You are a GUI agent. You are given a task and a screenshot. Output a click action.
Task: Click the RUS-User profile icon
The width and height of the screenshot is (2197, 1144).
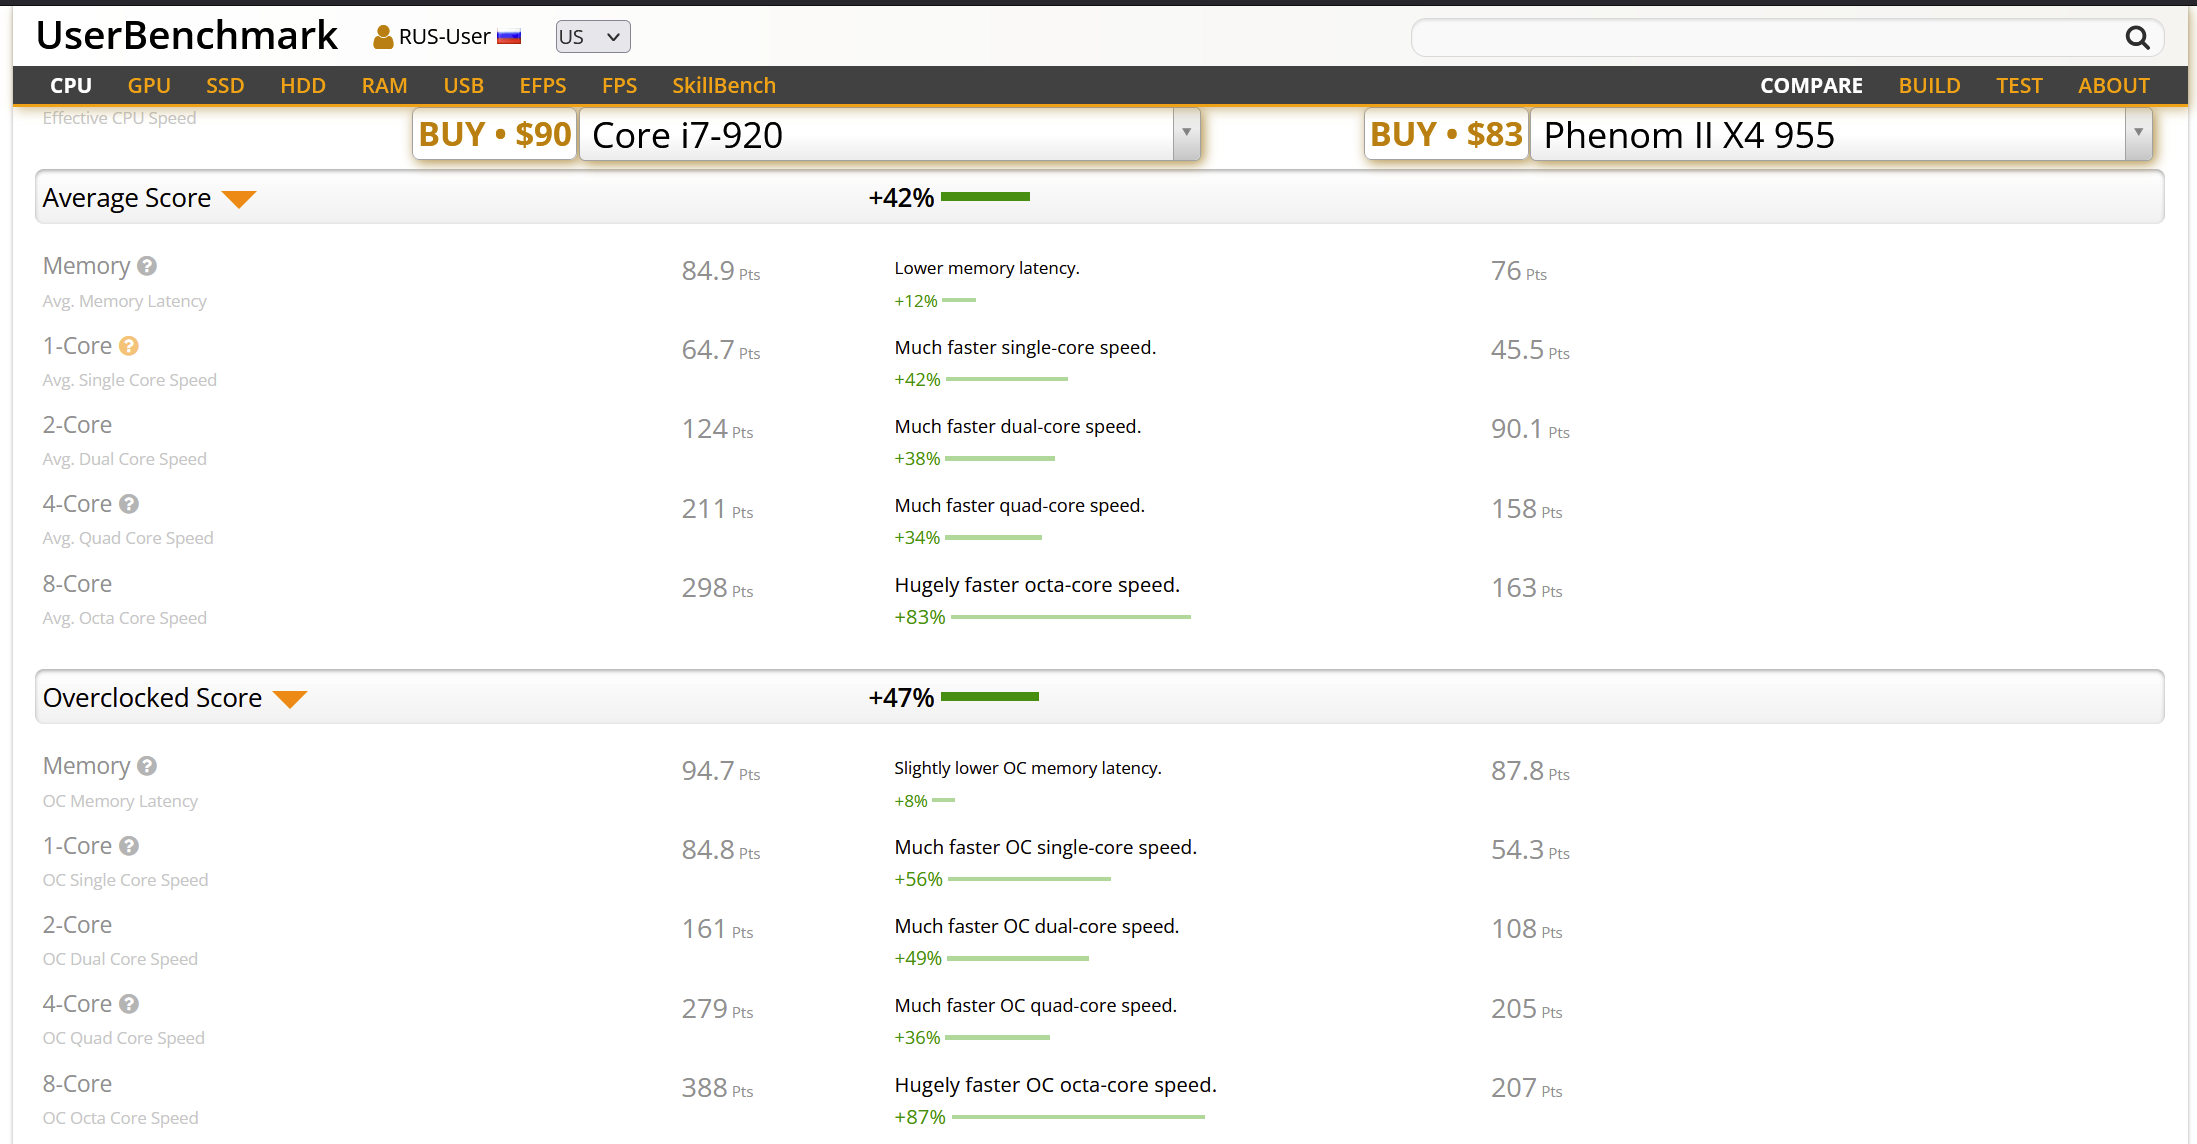coord(382,37)
